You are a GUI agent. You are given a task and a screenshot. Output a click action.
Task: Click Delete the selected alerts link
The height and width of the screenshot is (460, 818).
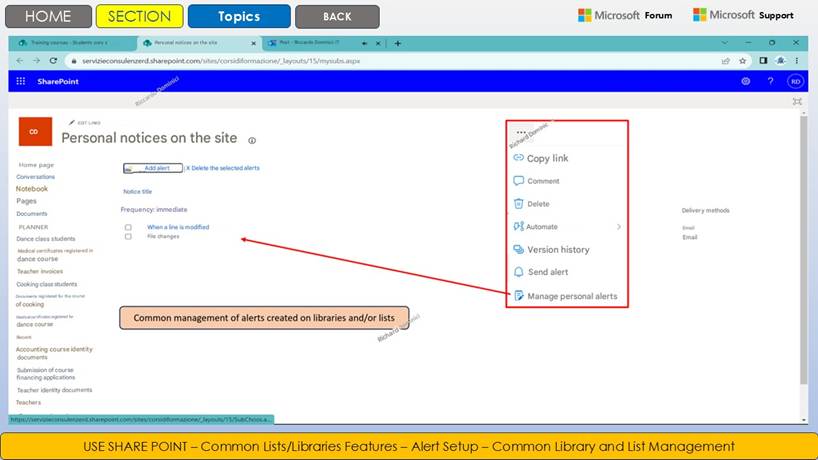223,168
